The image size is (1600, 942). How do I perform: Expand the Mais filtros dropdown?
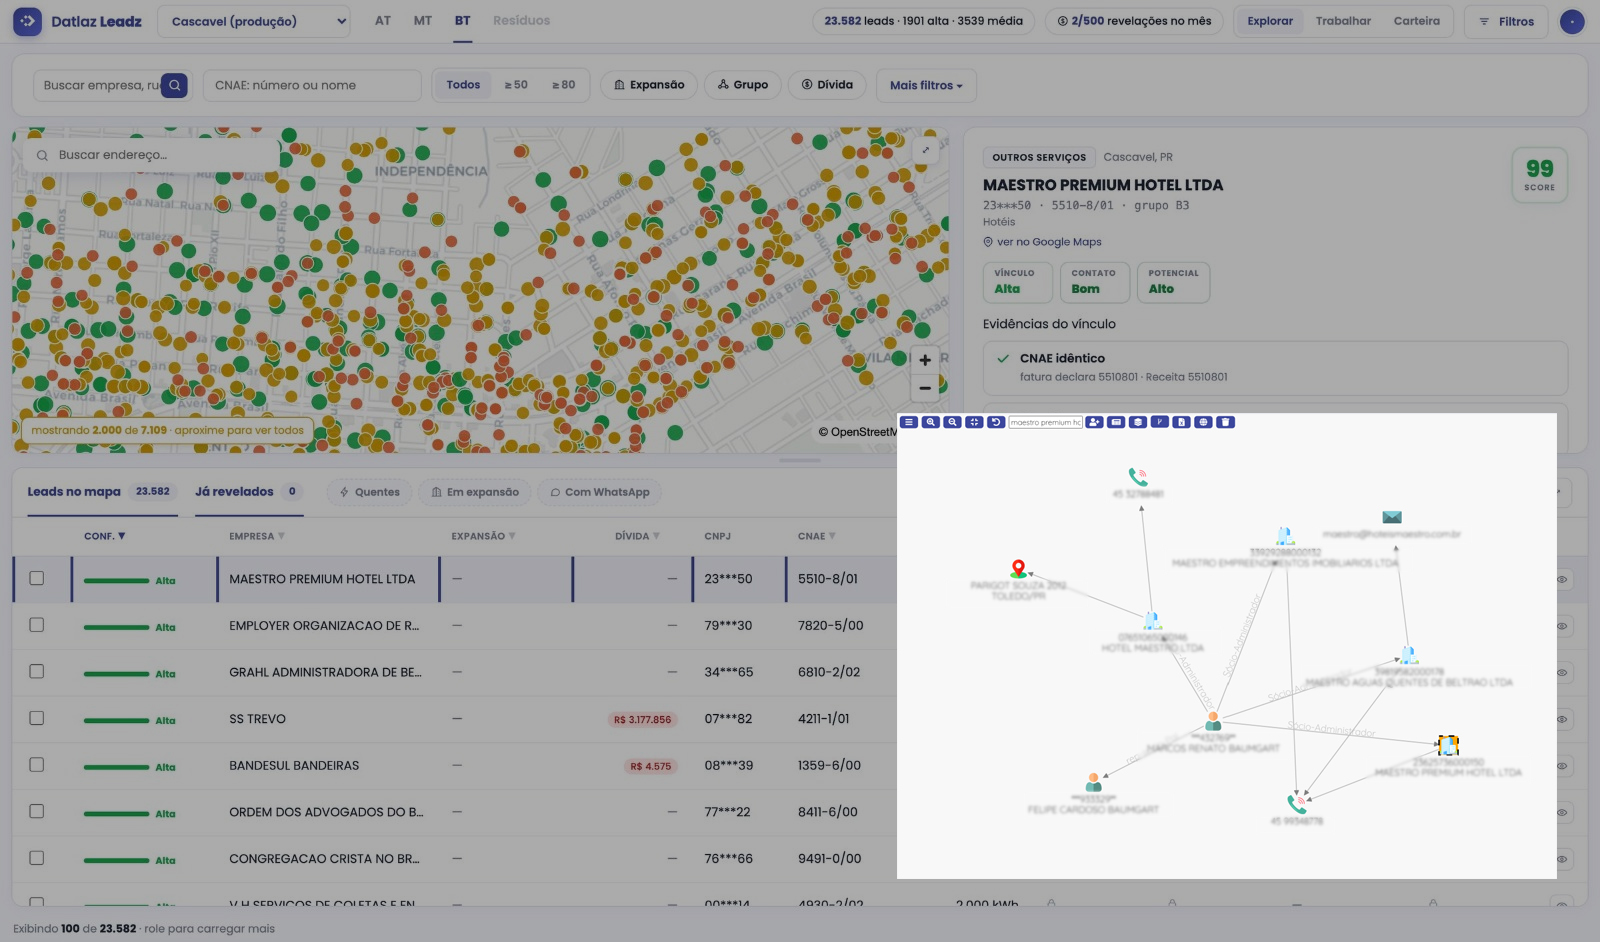pyautogui.click(x=926, y=85)
